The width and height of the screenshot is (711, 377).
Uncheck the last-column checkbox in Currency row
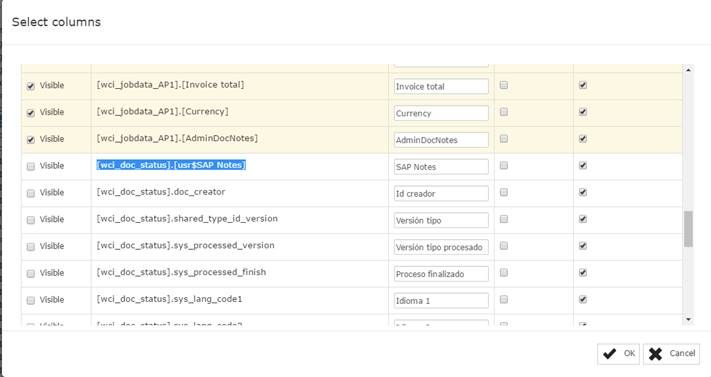pyautogui.click(x=583, y=112)
